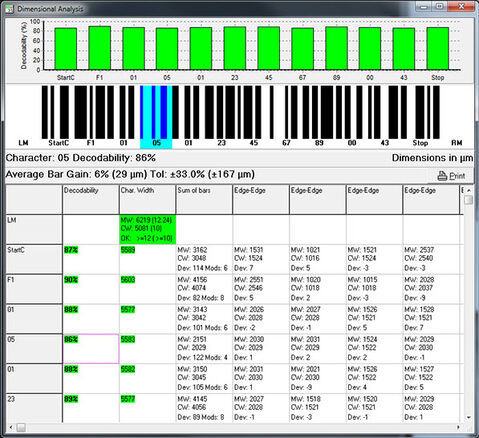Click the cell with Dev: 114 Mods: 6
The width and height of the screenshot is (479, 438).
point(204,259)
